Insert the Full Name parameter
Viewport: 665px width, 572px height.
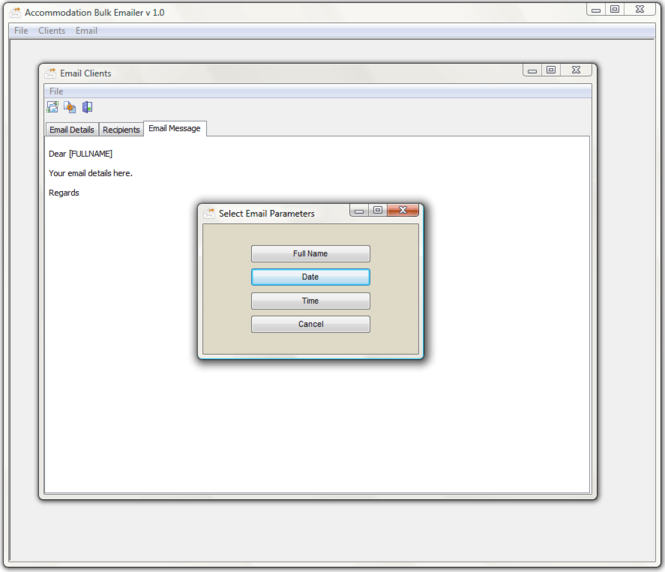coord(310,254)
